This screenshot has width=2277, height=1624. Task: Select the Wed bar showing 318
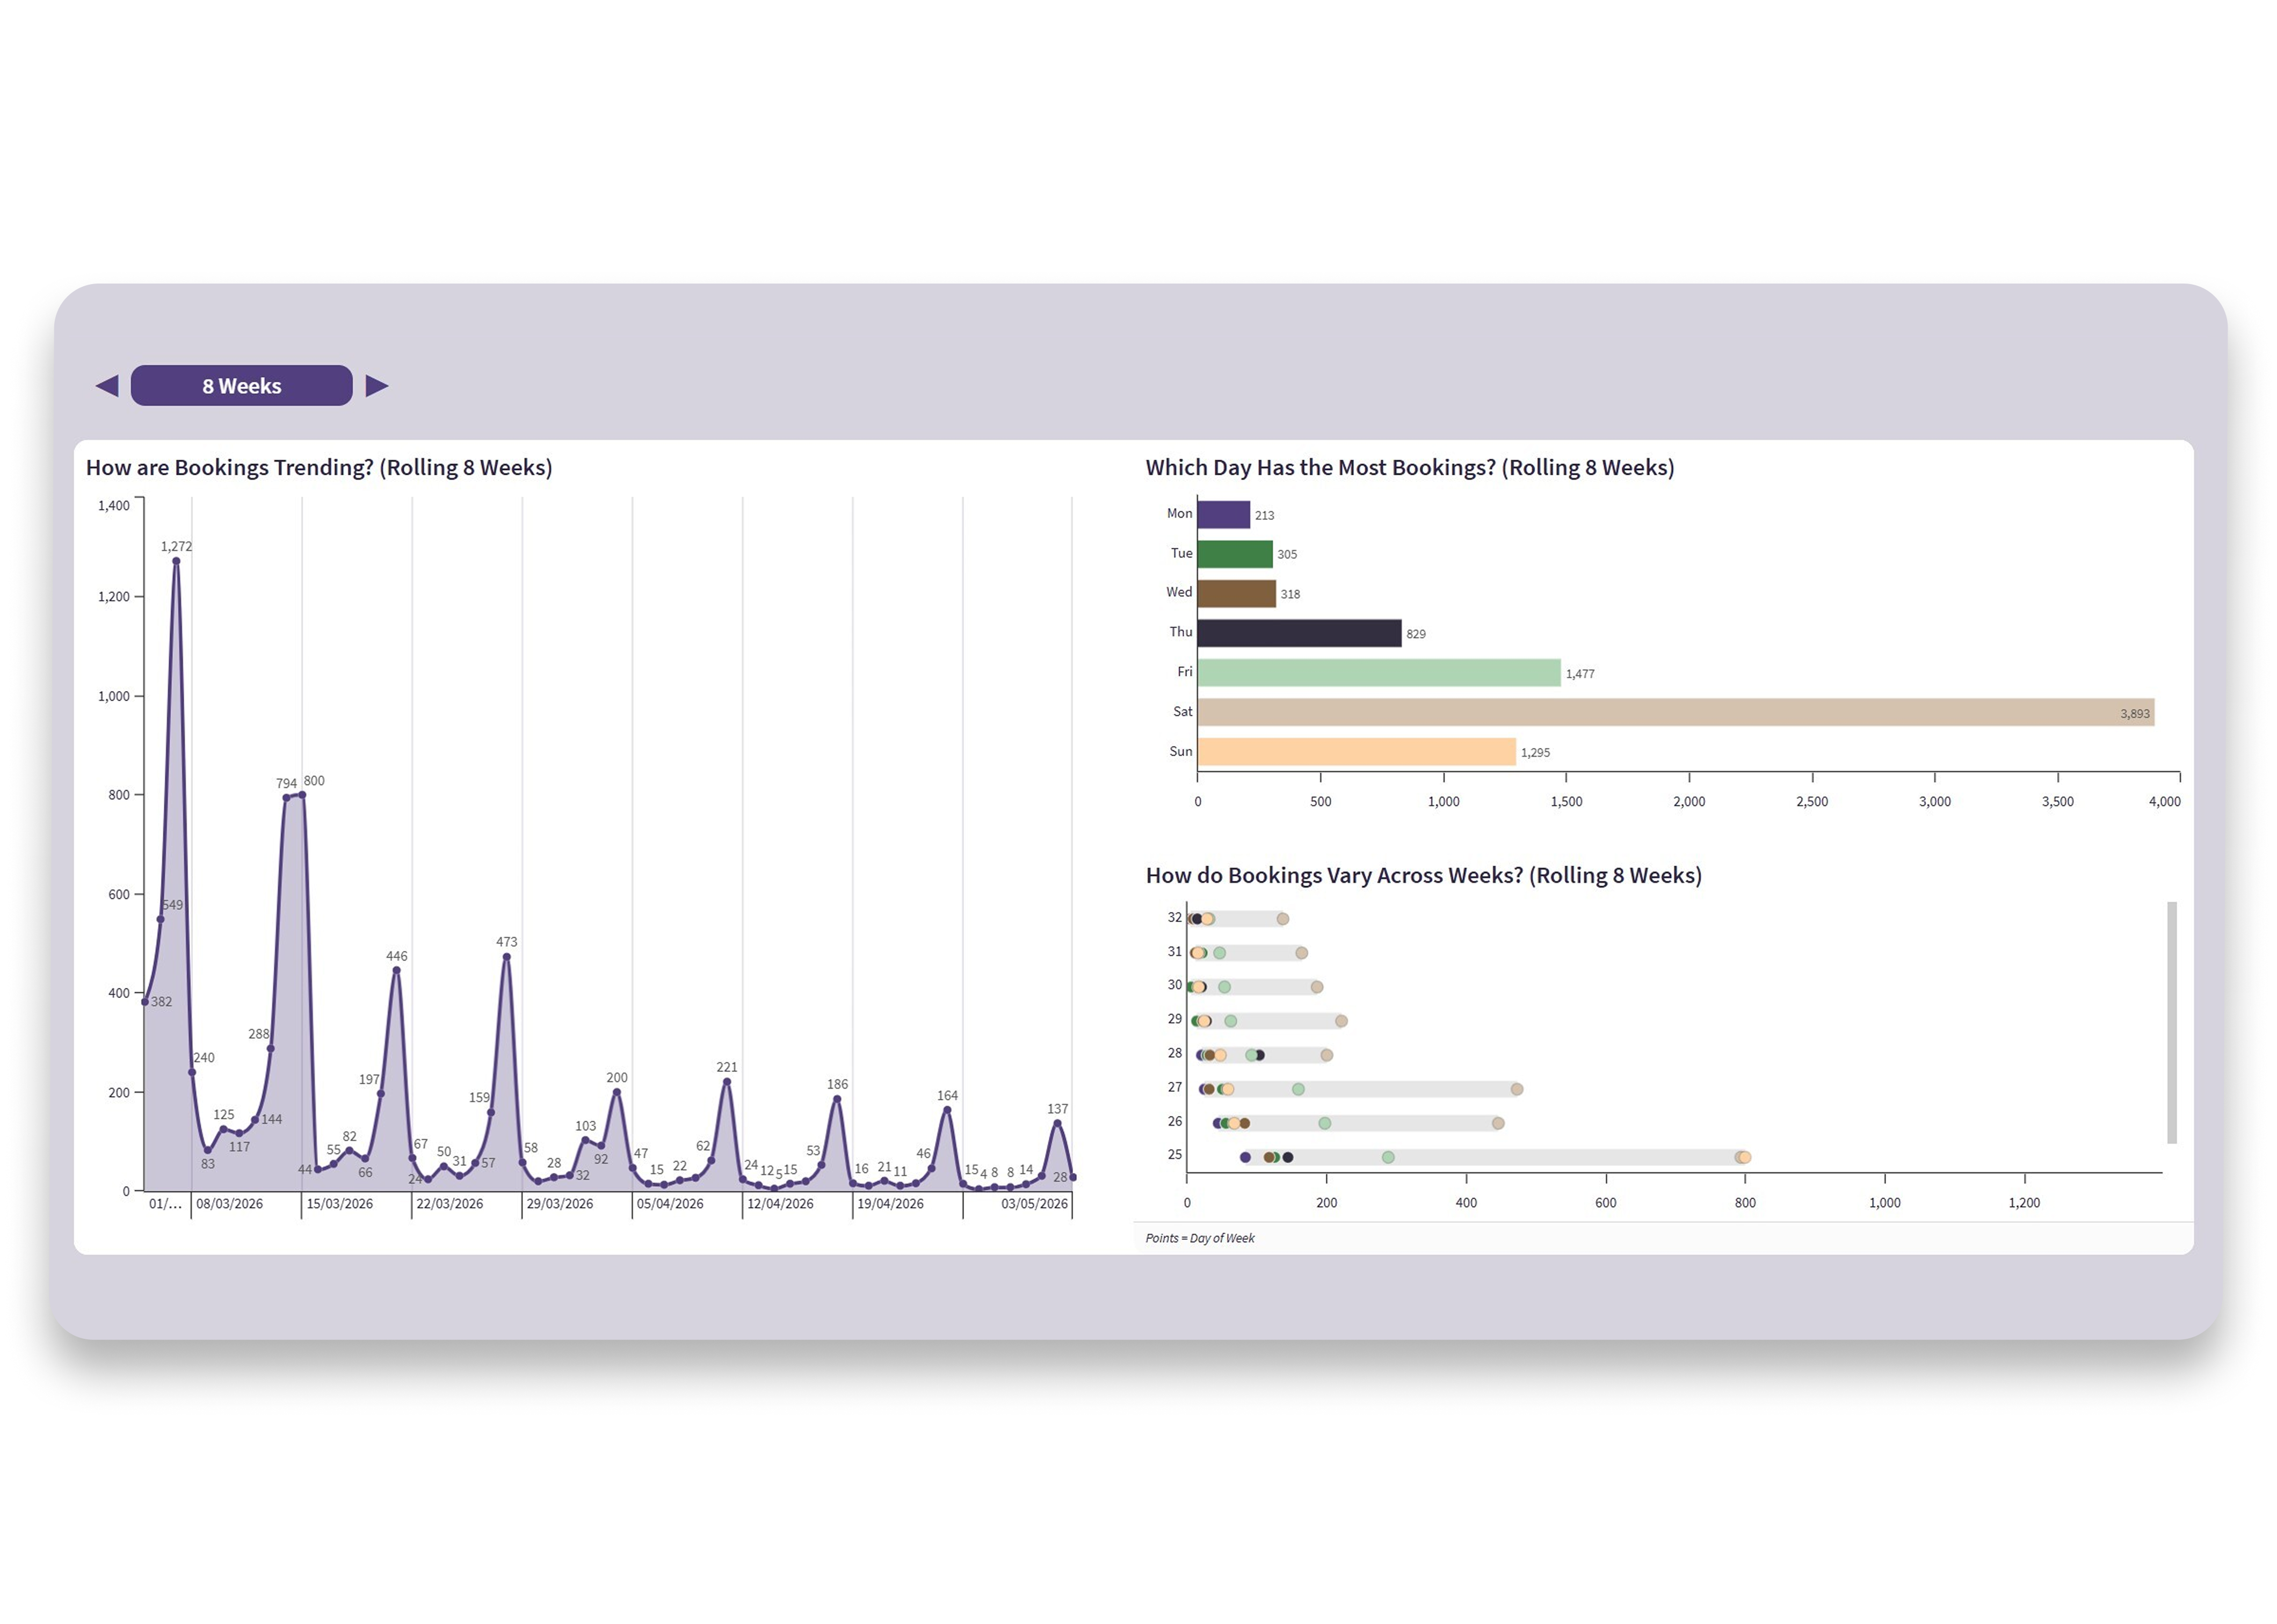click(x=1236, y=594)
